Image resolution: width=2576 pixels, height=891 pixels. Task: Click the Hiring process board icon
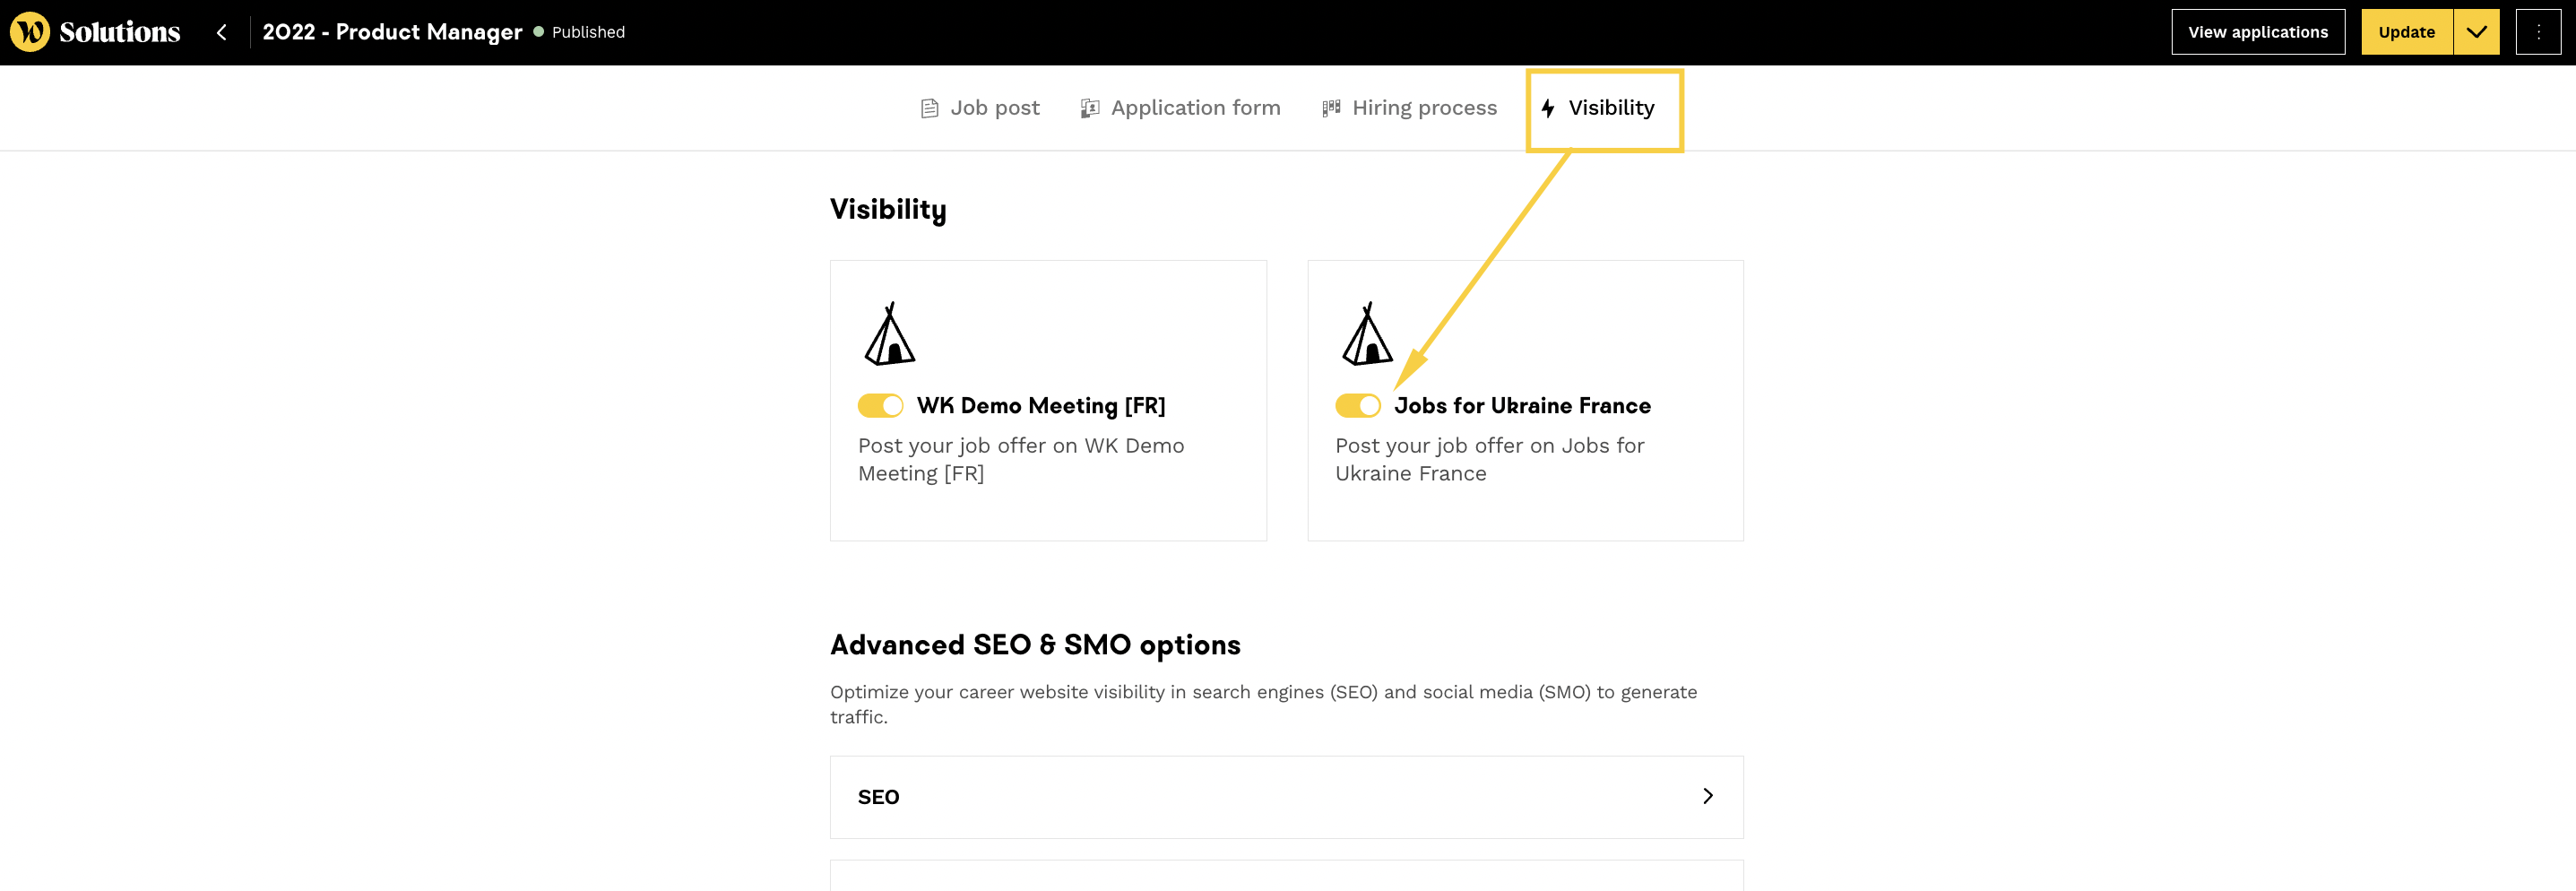click(1331, 108)
